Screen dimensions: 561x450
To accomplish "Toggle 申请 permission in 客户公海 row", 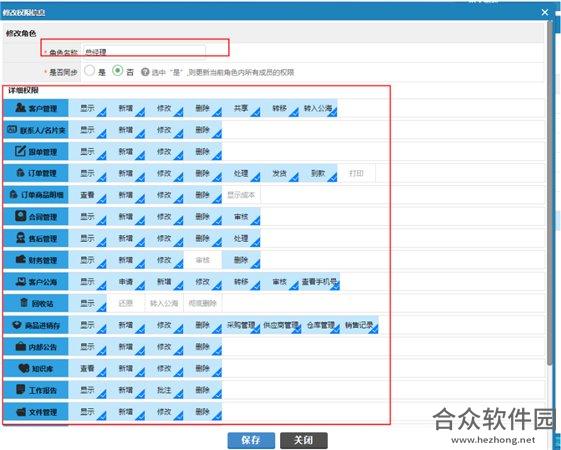I will pos(126,282).
